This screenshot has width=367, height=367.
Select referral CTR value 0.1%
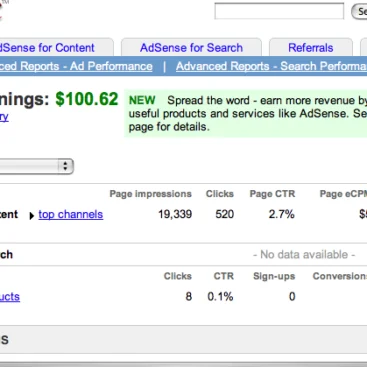[x=220, y=296]
